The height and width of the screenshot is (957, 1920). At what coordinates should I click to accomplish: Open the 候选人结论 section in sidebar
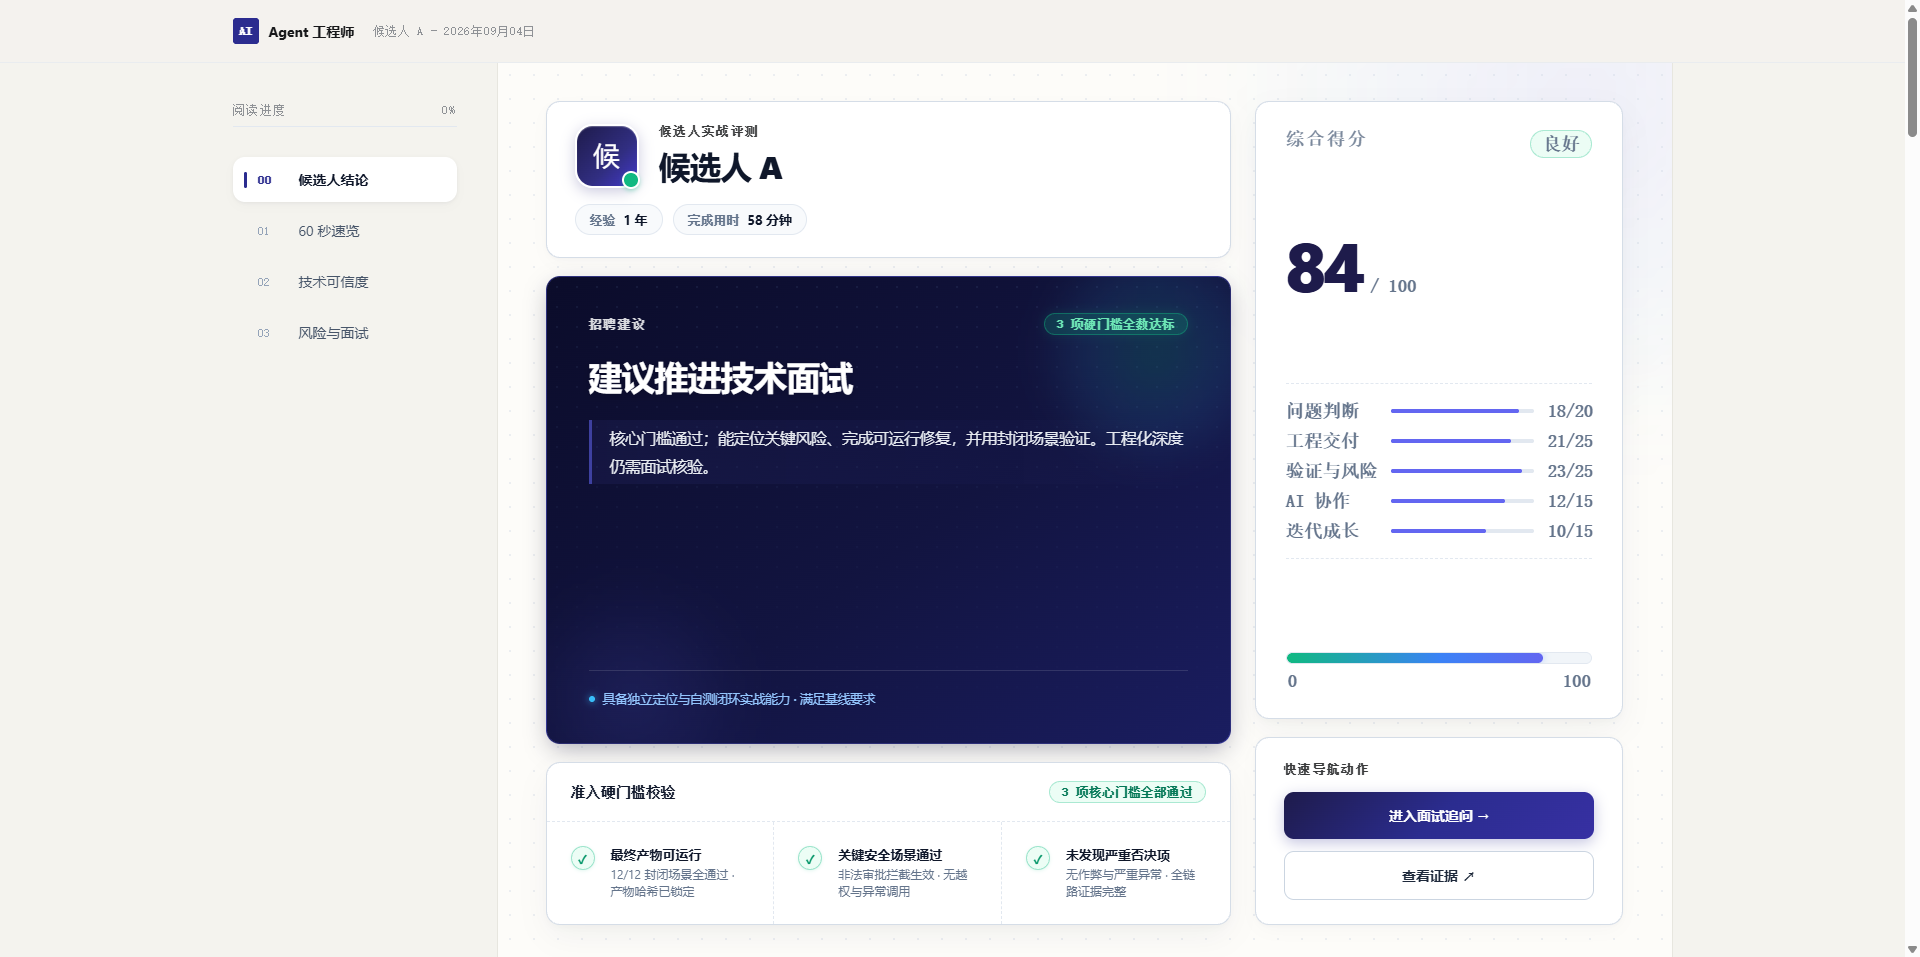(x=345, y=180)
